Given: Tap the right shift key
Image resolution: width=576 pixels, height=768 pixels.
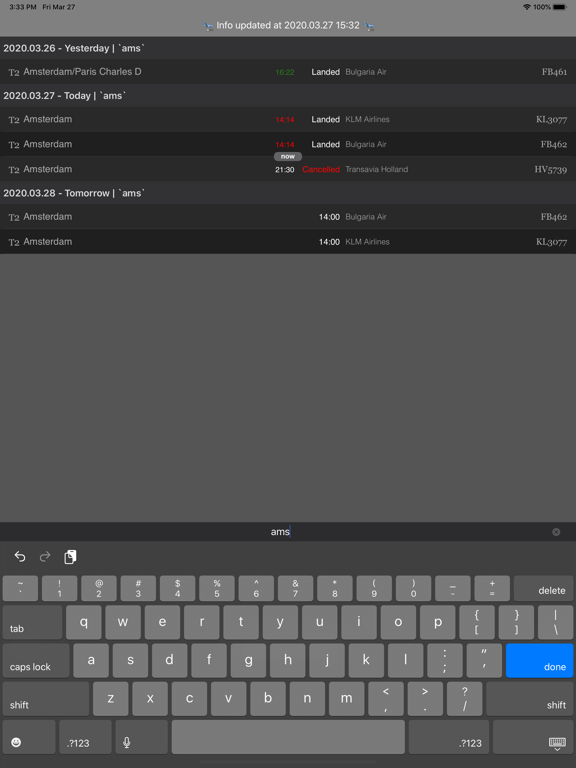Looking at the screenshot, I should pyautogui.click(x=529, y=699).
